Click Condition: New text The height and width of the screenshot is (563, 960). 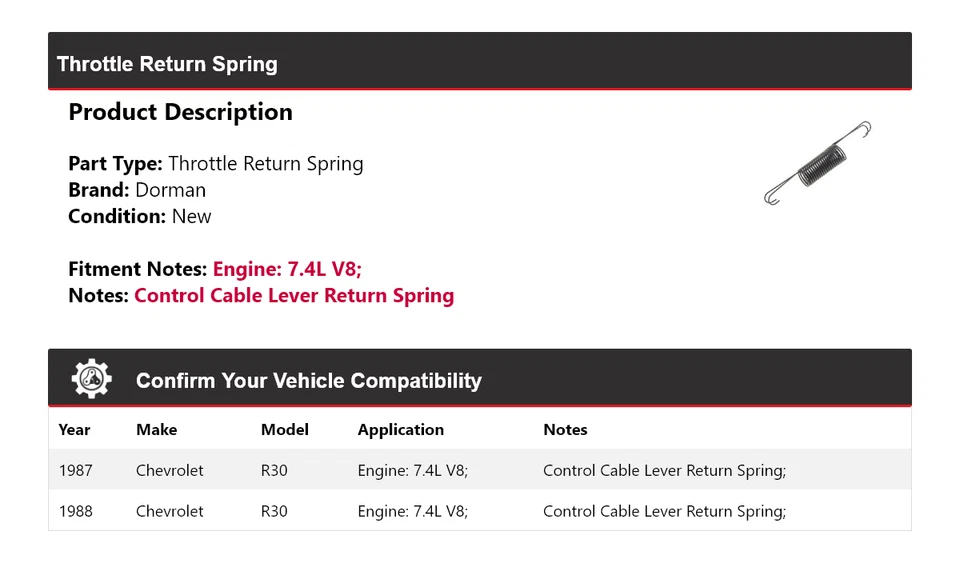tap(140, 216)
